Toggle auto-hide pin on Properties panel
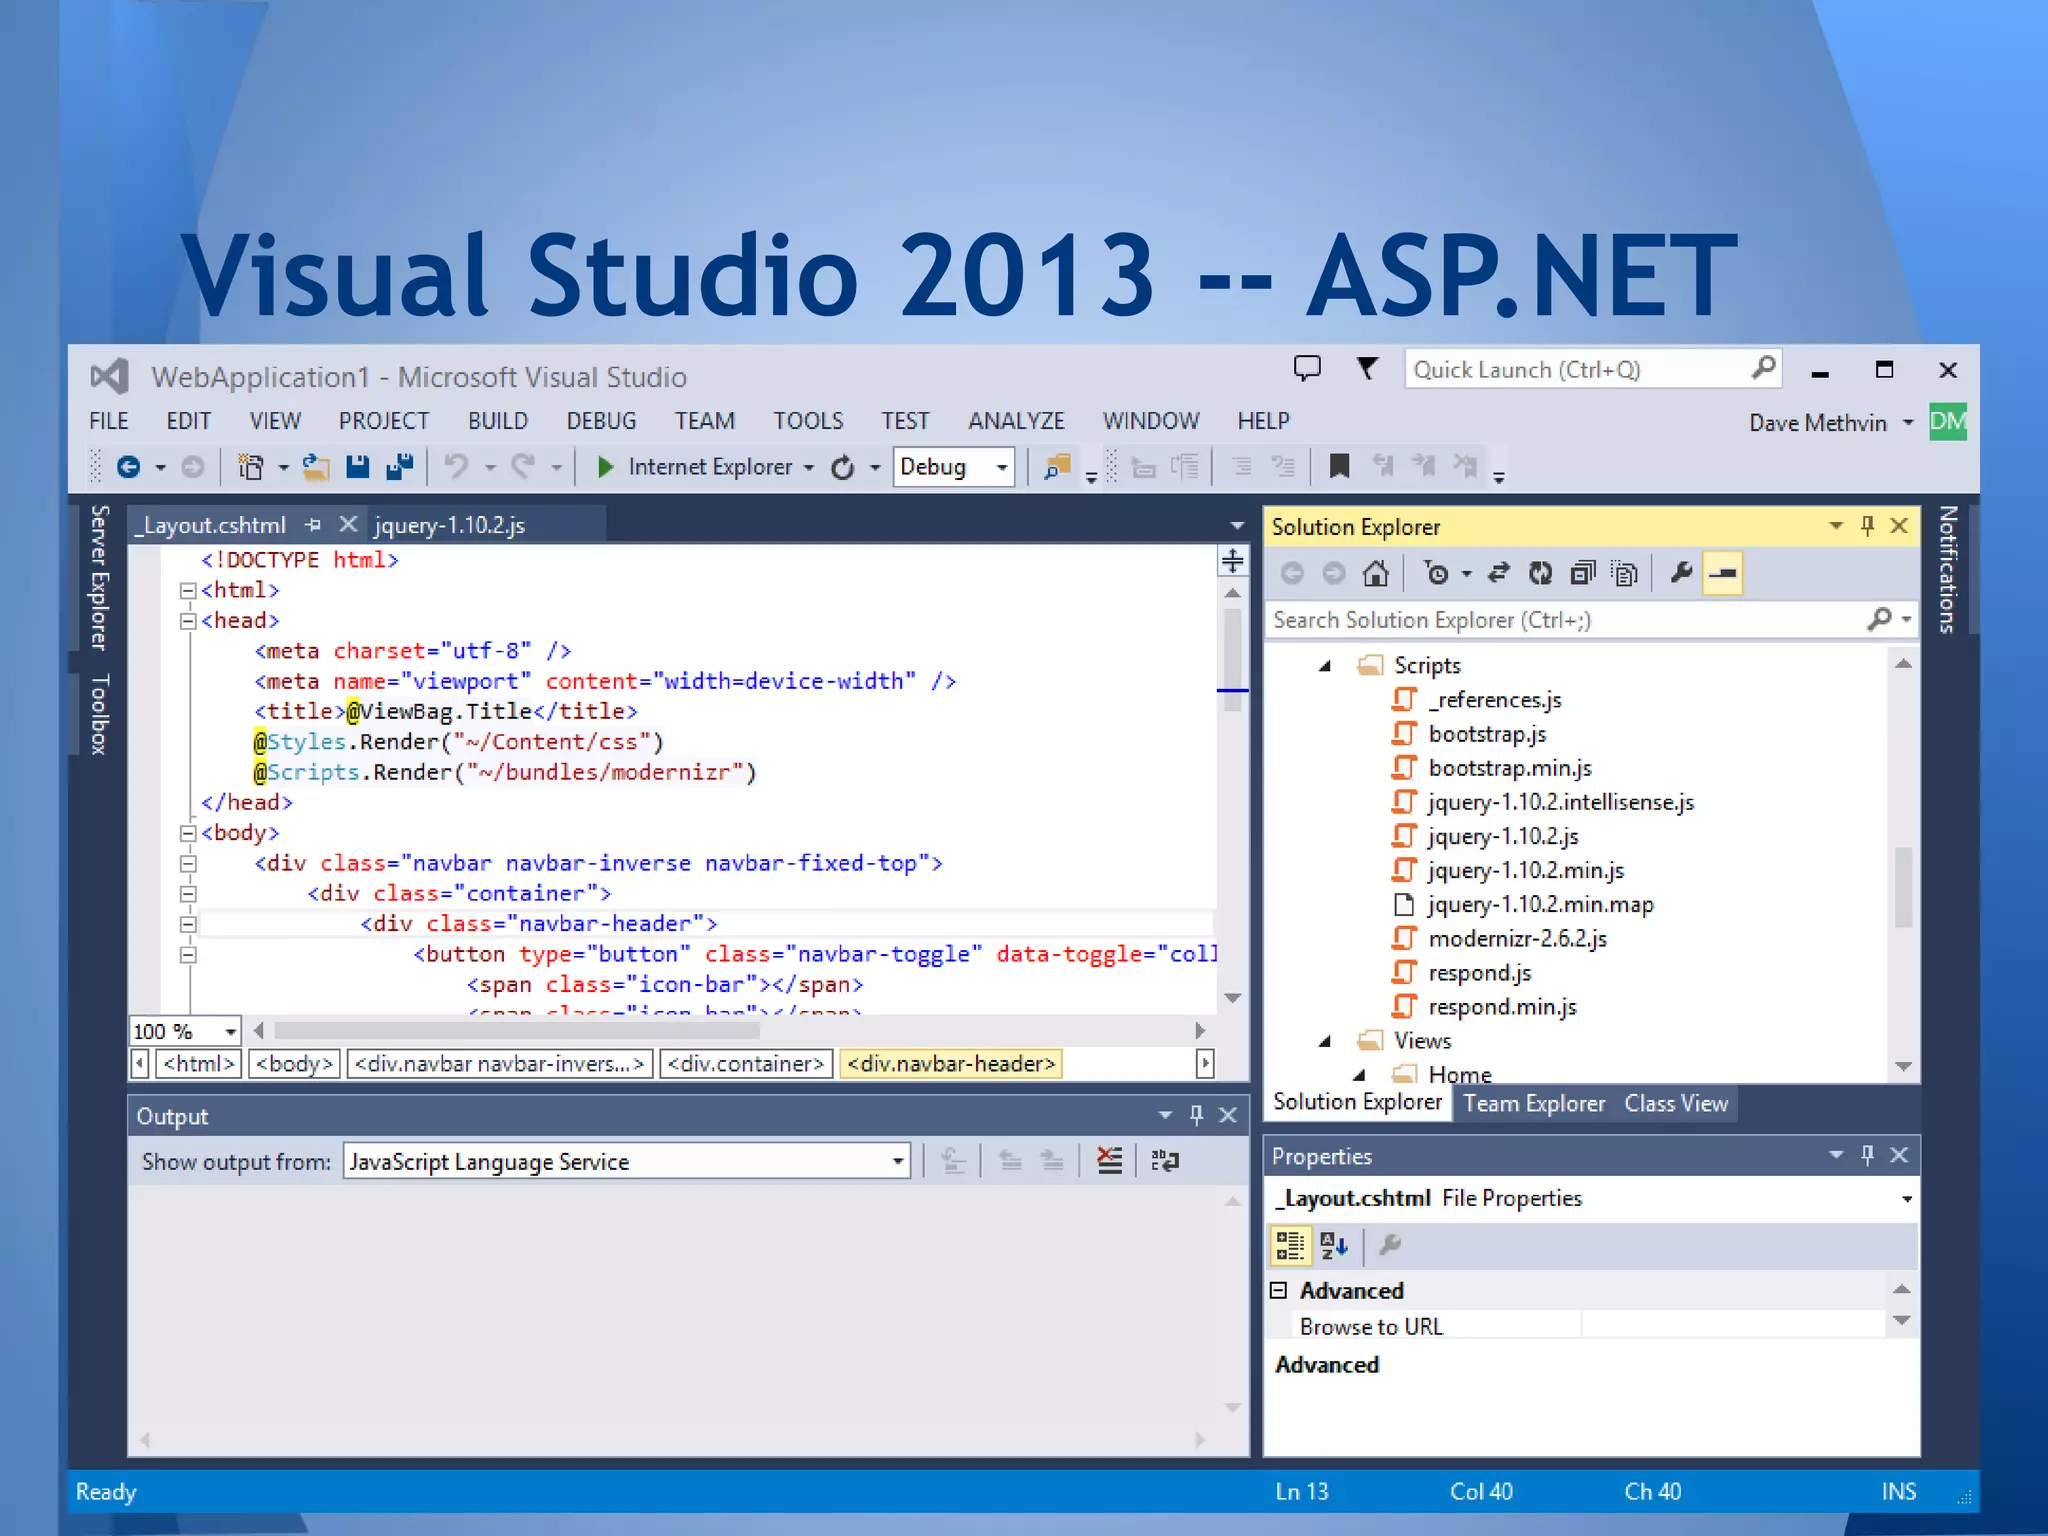 click(1867, 1155)
